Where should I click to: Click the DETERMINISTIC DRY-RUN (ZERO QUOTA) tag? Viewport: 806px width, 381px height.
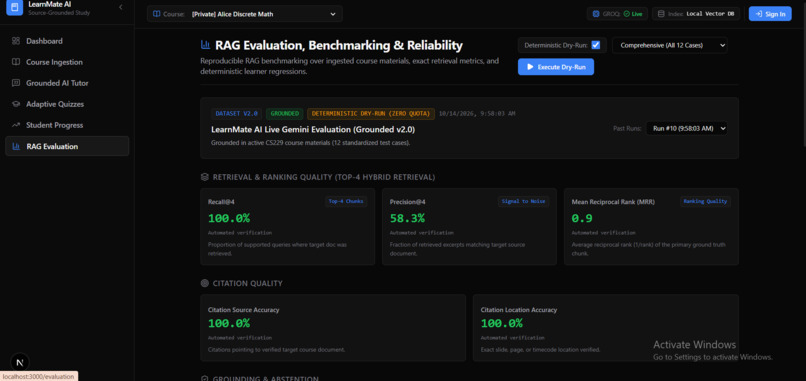click(371, 114)
